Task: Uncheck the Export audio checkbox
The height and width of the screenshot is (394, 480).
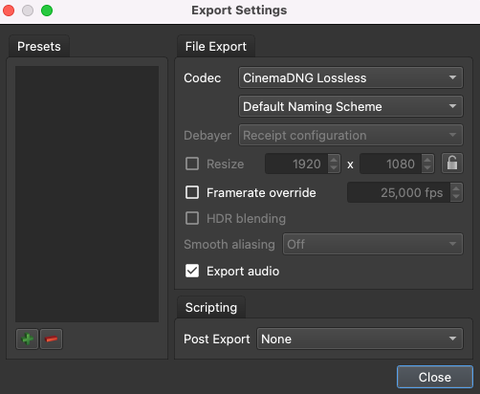Action: click(x=192, y=271)
